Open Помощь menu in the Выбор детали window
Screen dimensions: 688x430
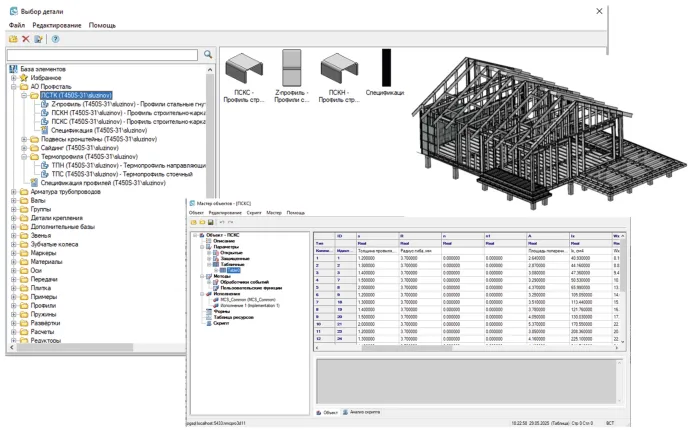pyautogui.click(x=102, y=25)
